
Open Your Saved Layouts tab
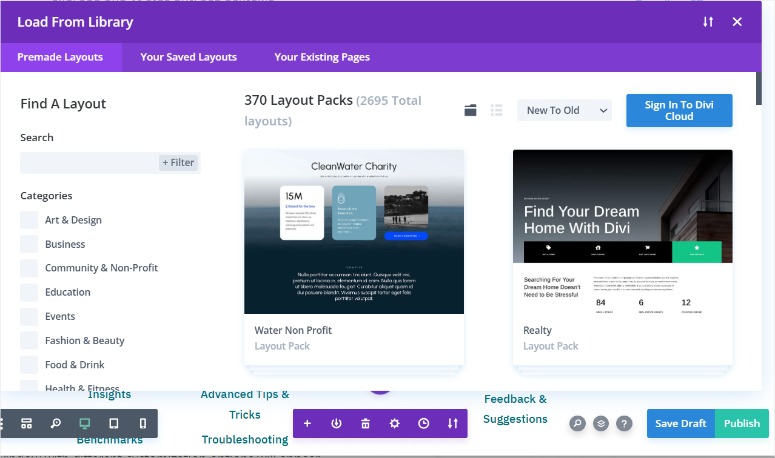(189, 57)
